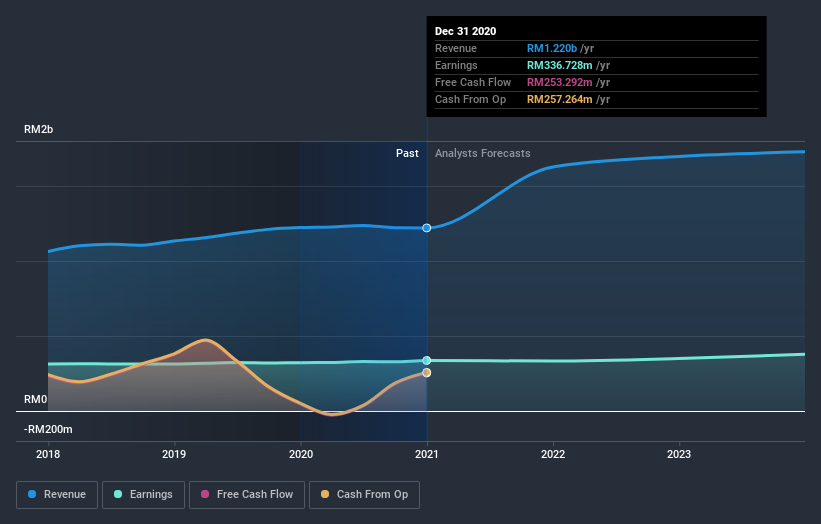
Task: Click the RM253.292m free cash flow value
Action: point(560,82)
